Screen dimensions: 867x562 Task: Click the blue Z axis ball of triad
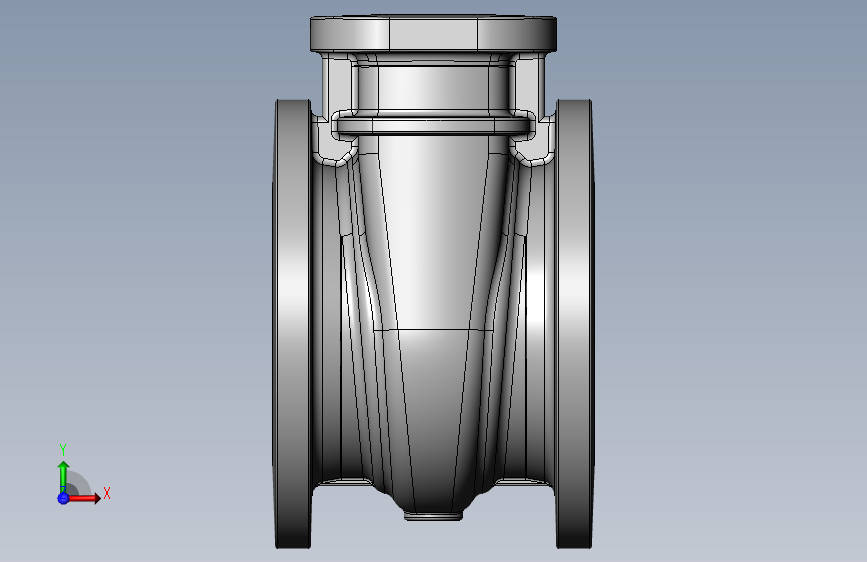63,498
